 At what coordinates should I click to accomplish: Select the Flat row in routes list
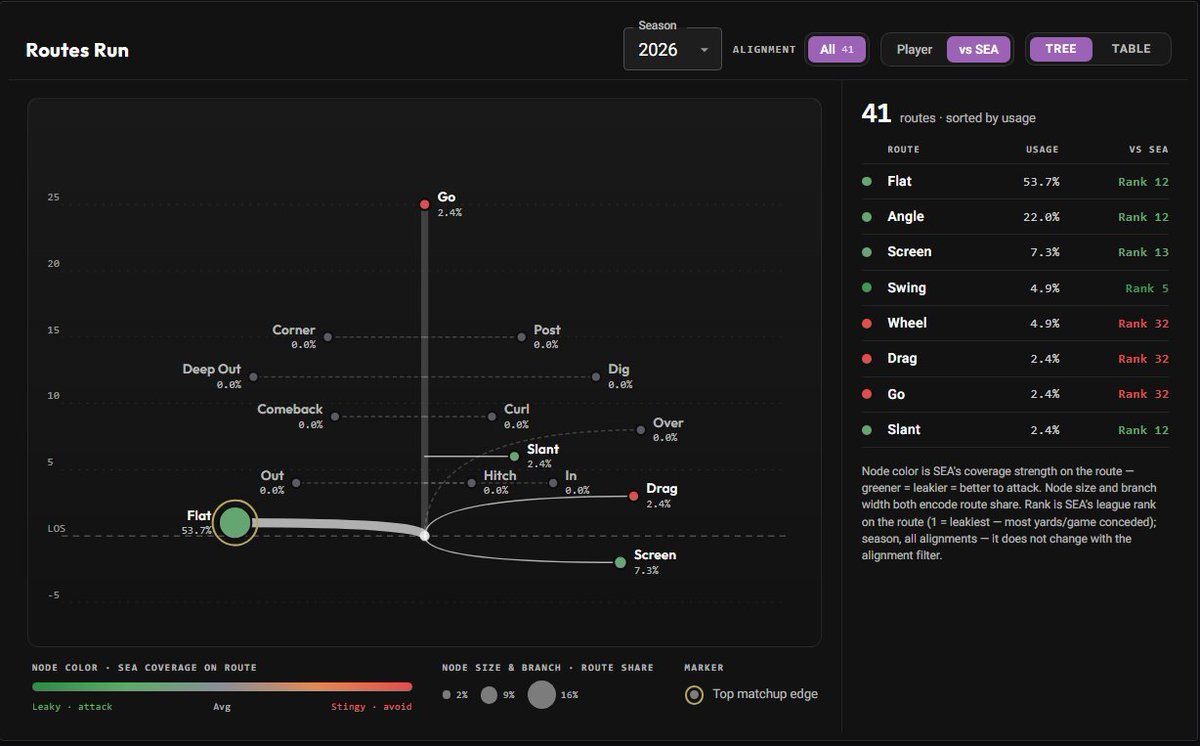1014,181
